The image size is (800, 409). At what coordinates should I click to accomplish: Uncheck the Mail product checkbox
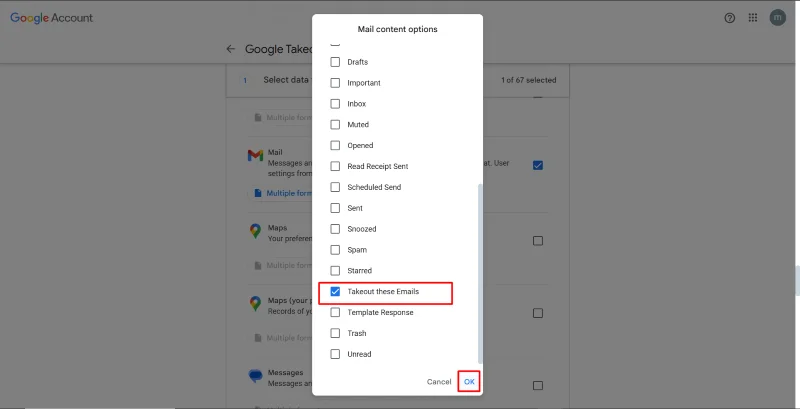(x=538, y=165)
